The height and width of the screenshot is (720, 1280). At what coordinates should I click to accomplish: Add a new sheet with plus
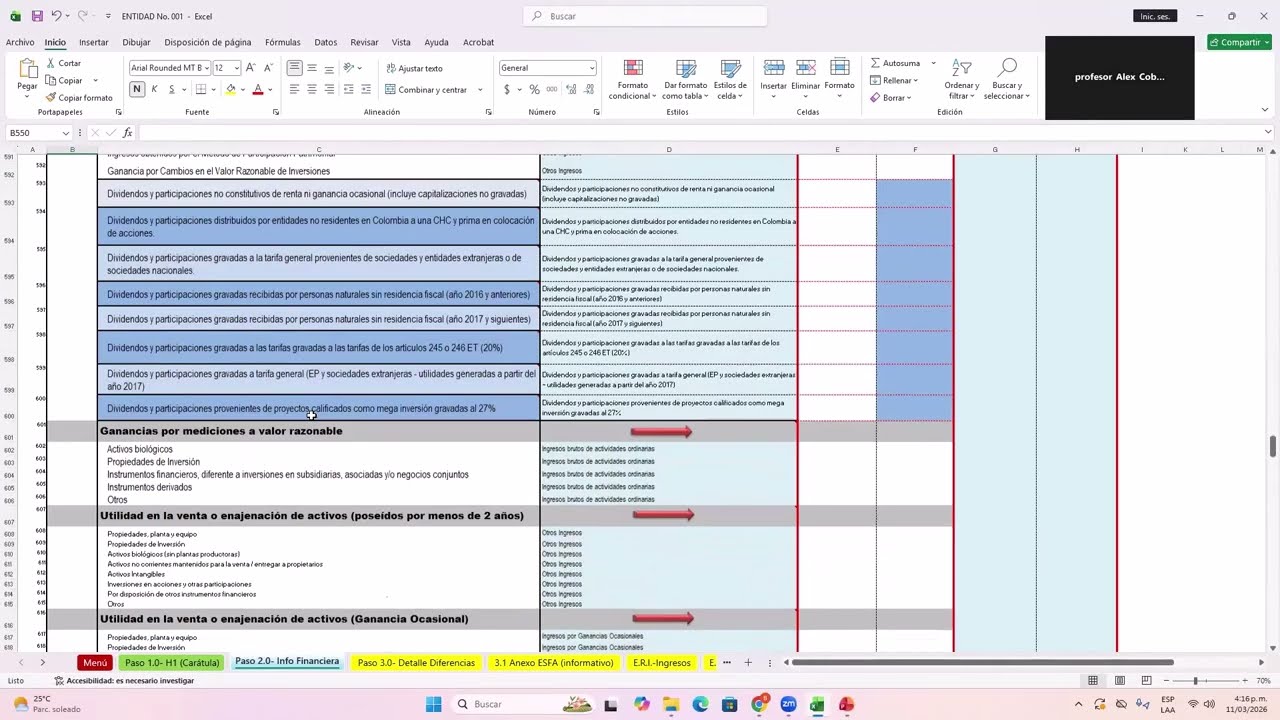click(747, 662)
